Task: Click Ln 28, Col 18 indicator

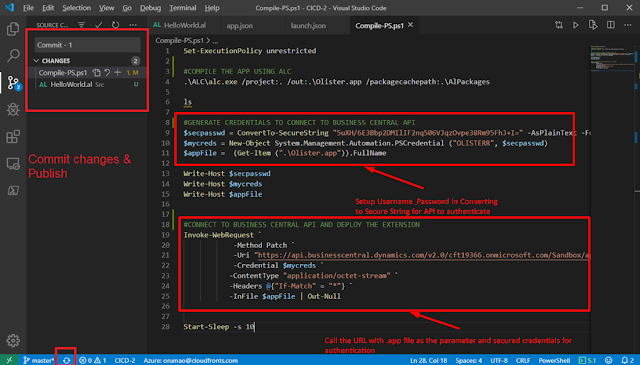Action: point(429,360)
